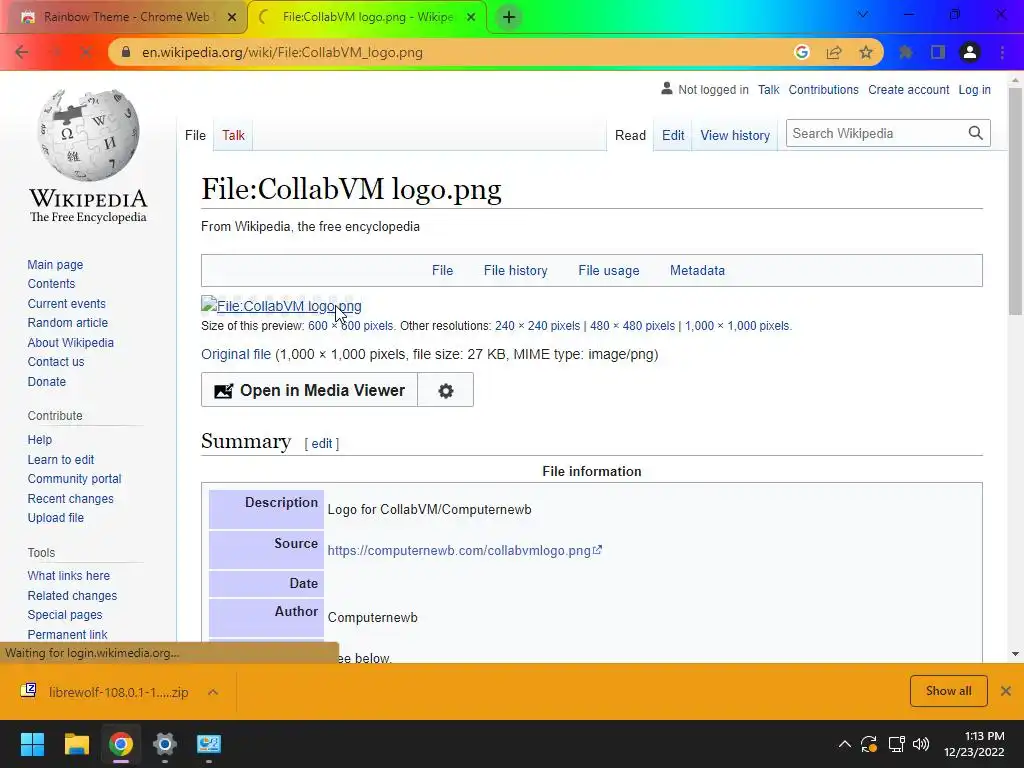The image size is (1024, 768).
Task: Click the address bar URL
Action: pyautogui.click(x=282, y=52)
